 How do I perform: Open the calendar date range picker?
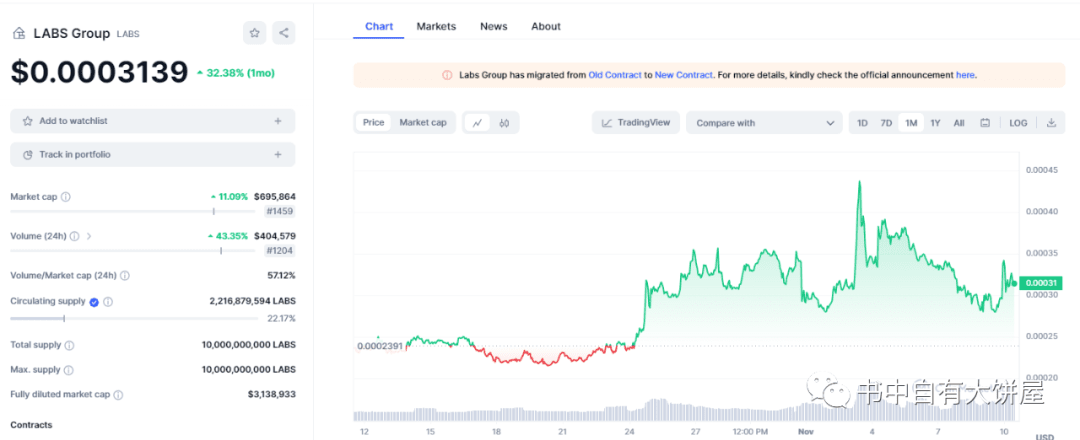pos(985,123)
